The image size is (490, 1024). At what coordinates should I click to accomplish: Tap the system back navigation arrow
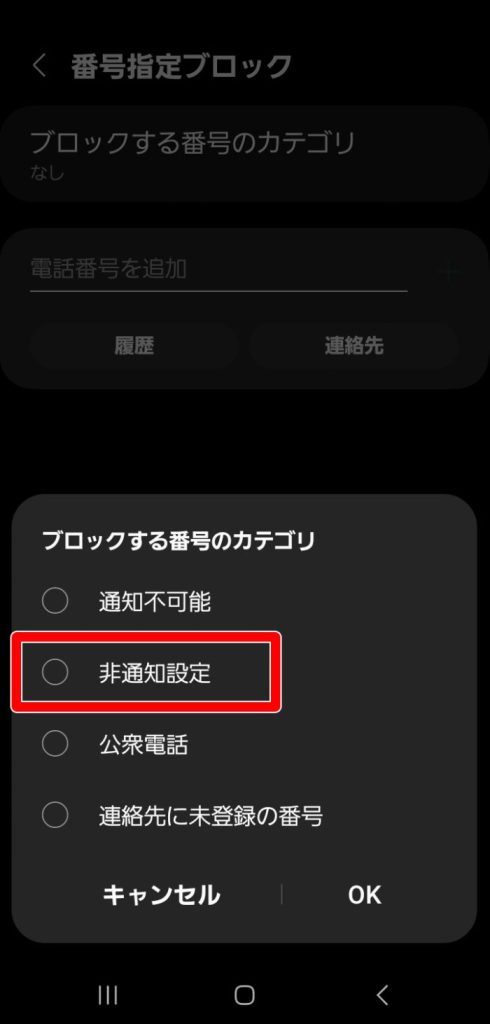382,995
